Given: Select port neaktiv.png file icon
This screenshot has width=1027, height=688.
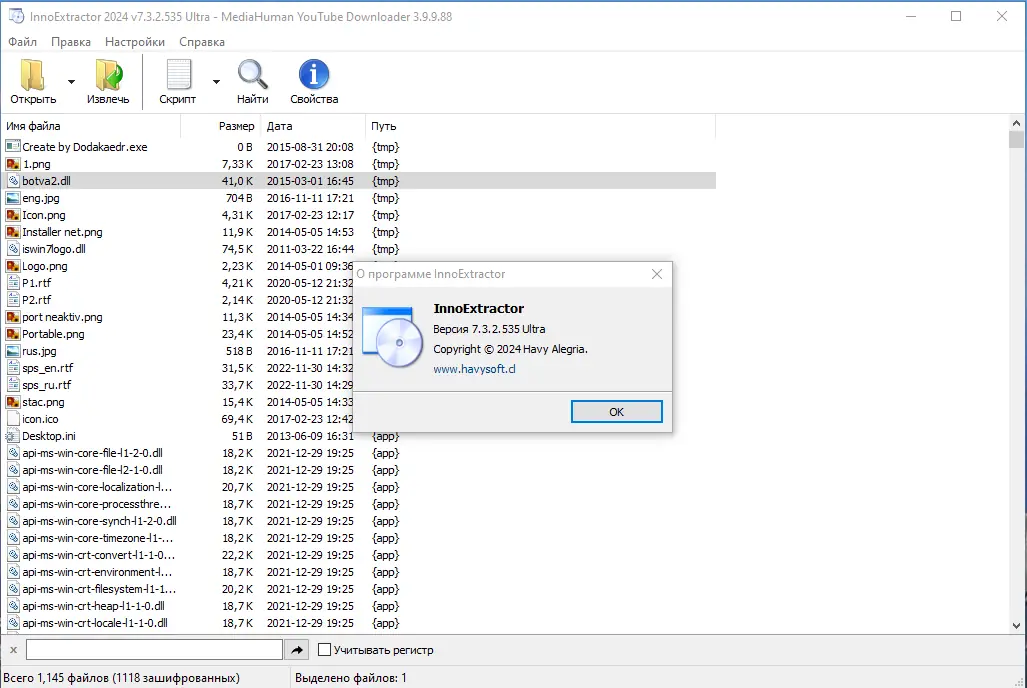Looking at the screenshot, I should tap(12, 317).
